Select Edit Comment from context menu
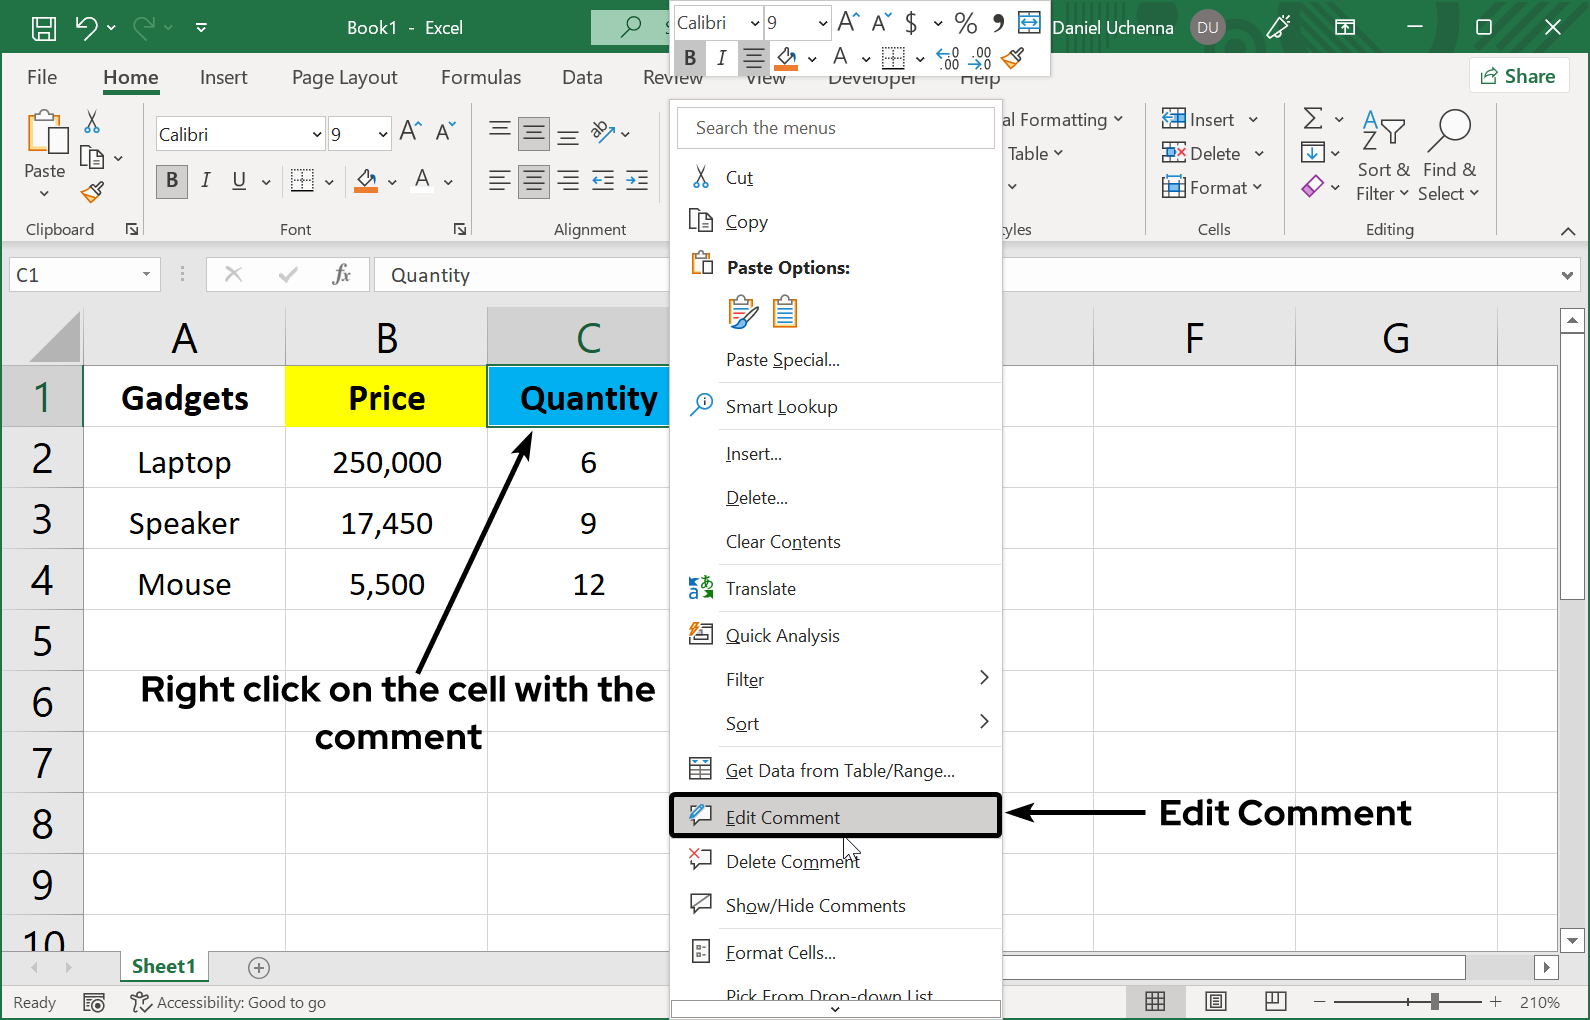This screenshot has width=1590, height=1020. click(x=782, y=817)
